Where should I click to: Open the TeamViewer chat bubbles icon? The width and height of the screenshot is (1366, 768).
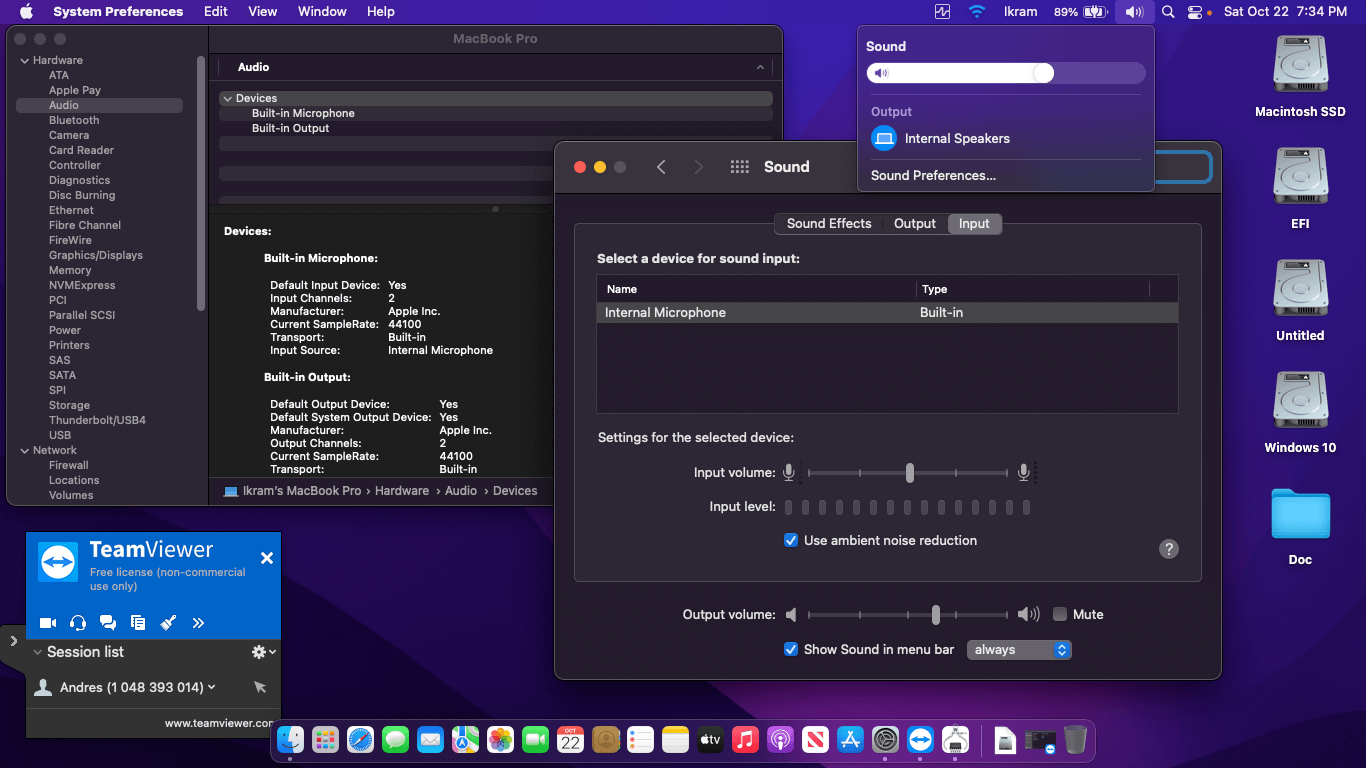[x=108, y=623]
